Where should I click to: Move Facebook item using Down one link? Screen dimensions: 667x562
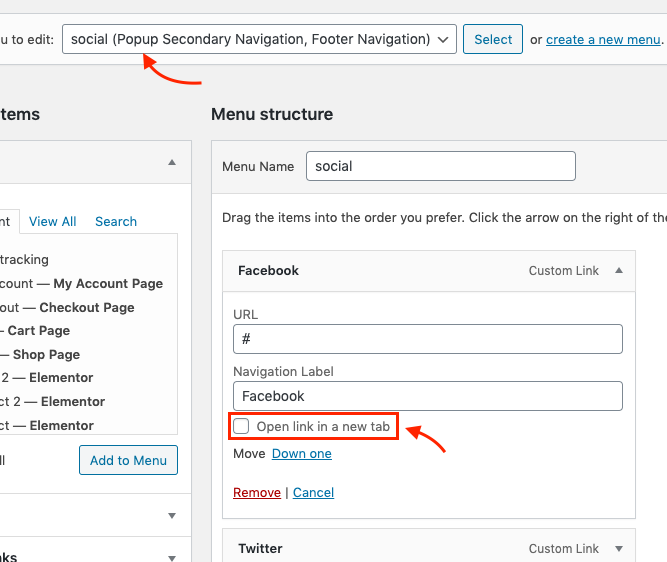pyautogui.click(x=302, y=453)
